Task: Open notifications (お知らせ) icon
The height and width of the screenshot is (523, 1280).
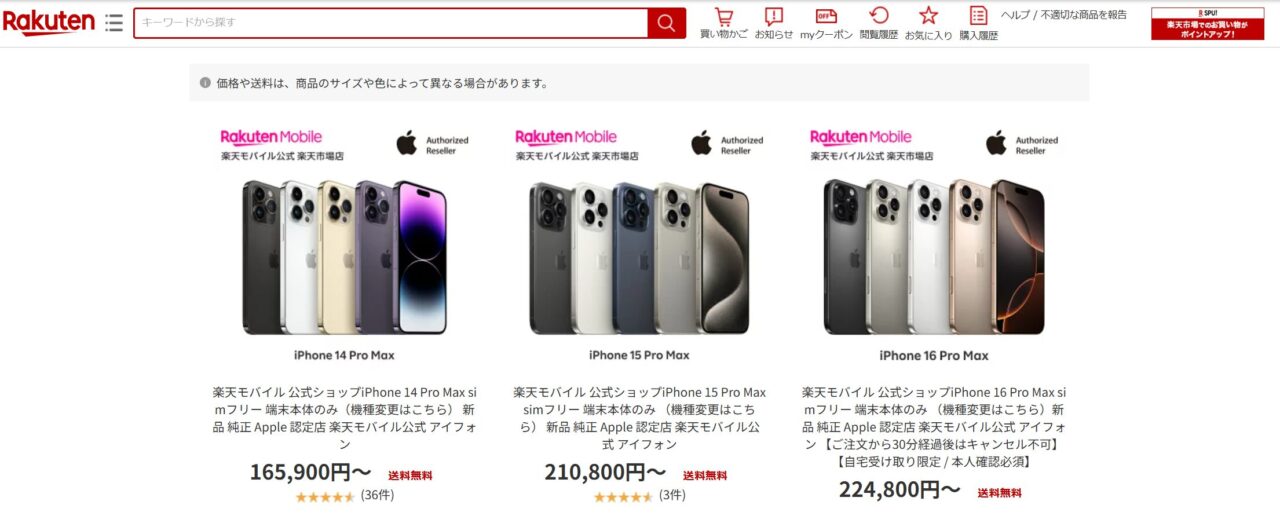Action: click(x=774, y=23)
